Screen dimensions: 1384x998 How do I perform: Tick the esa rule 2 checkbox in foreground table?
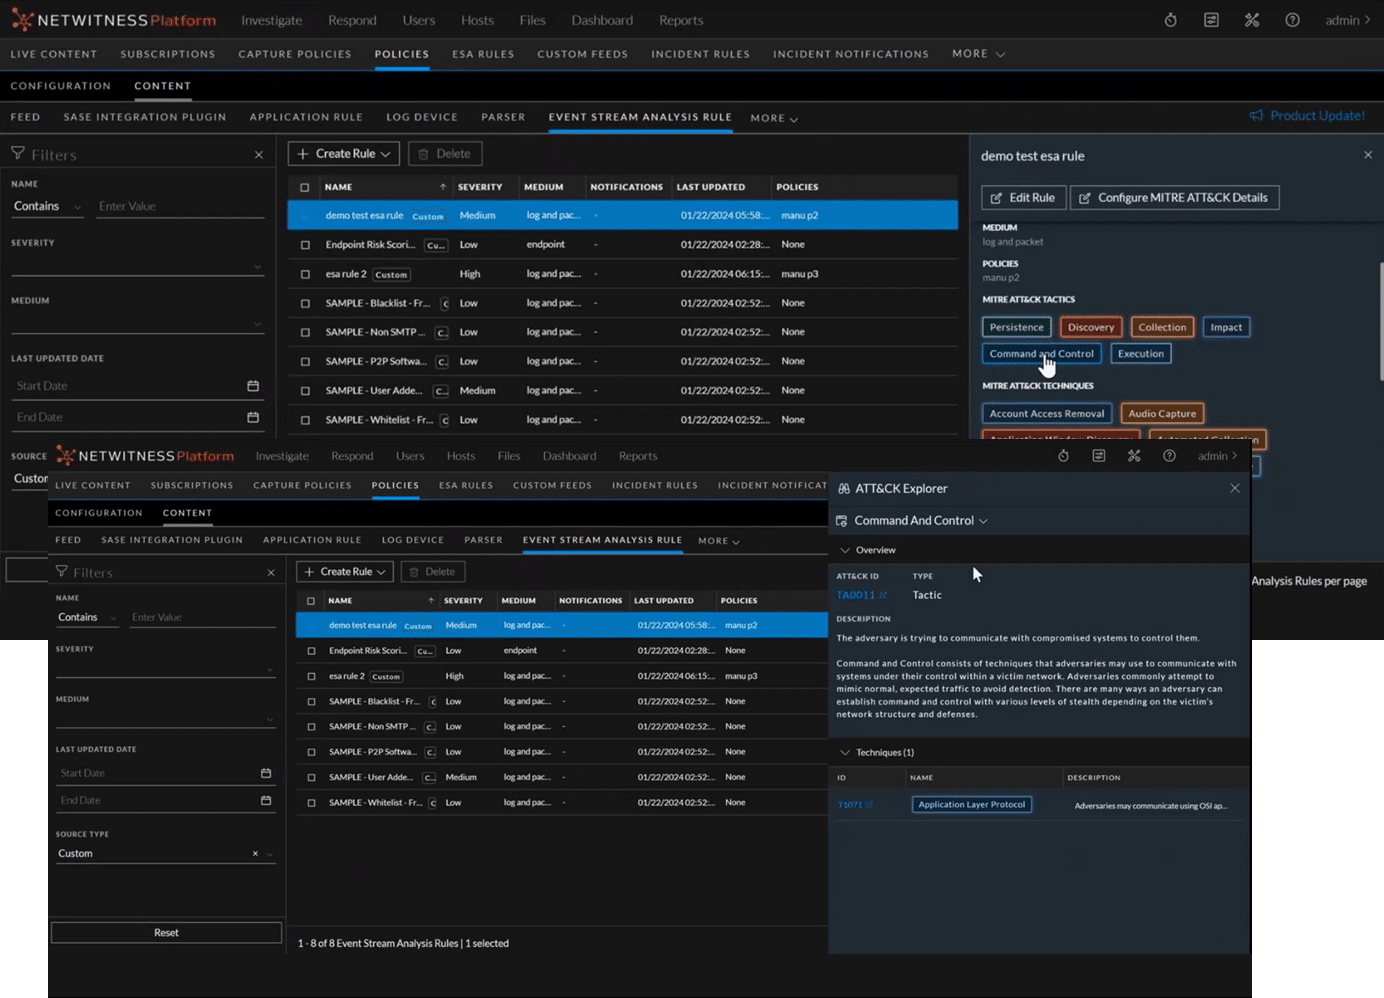coord(311,676)
